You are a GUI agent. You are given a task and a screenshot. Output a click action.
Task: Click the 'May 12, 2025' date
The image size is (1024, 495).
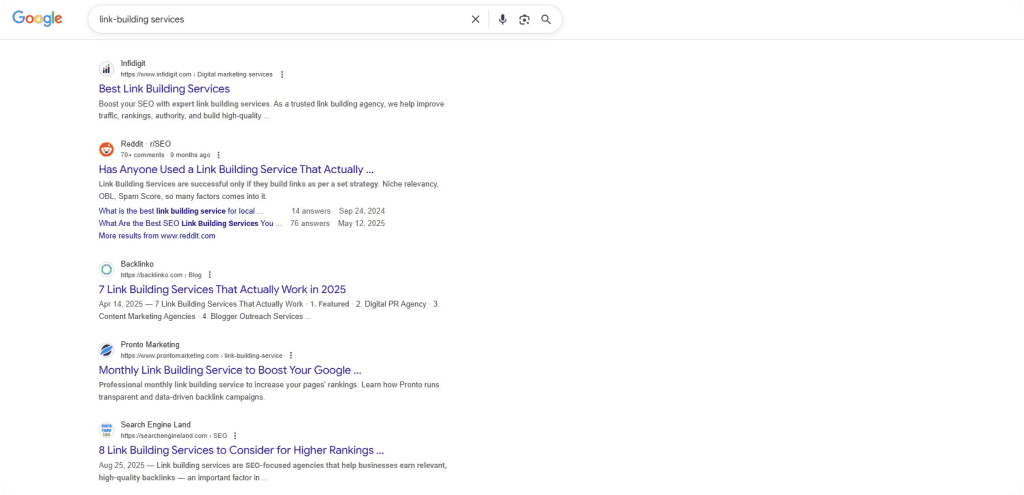361,223
